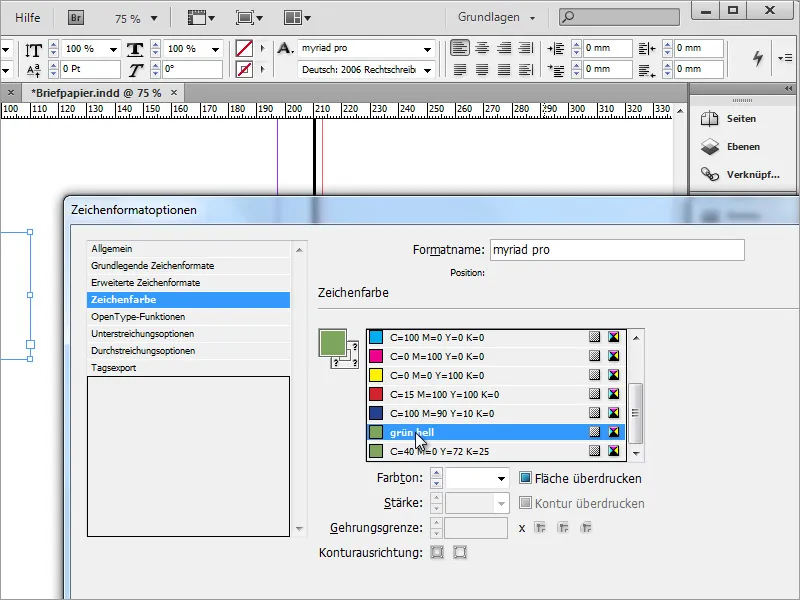Select Durchstreichungsoptionen category

coord(188,351)
